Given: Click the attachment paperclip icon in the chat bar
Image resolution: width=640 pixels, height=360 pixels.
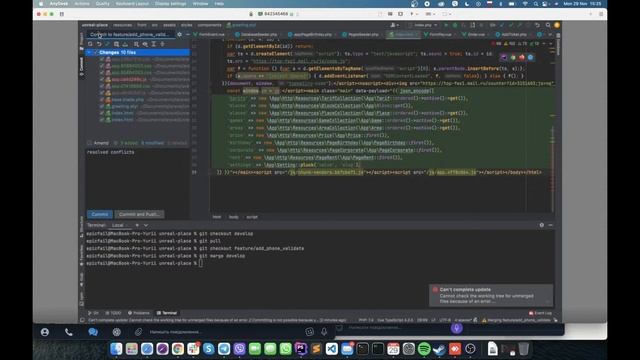Looking at the screenshot, I should [x=139, y=332].
